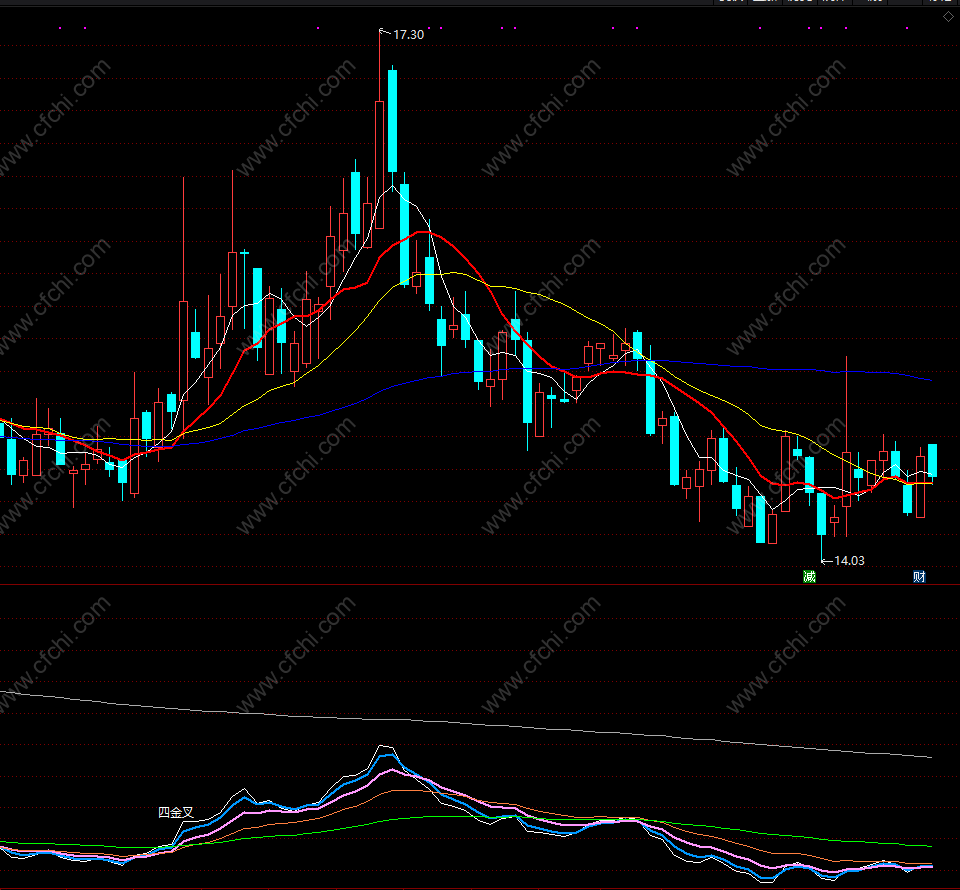Click the blue 财 financial marker
960x890 pixels.
[x=919, y=577]
